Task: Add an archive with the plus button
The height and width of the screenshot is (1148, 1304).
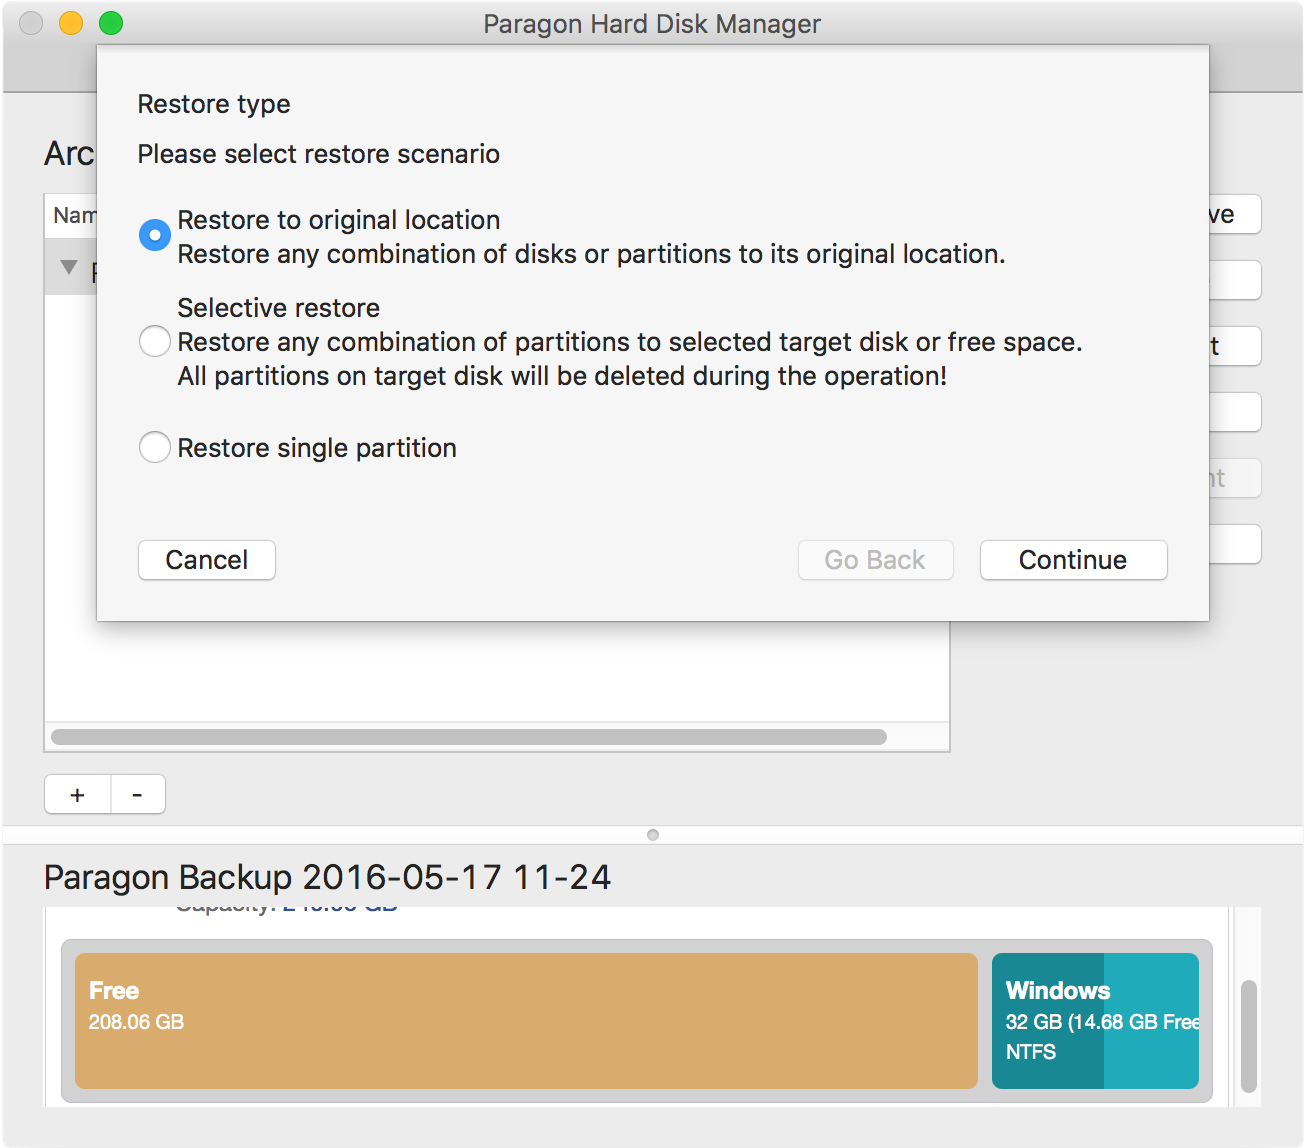Action: click(x=78, y=795)
